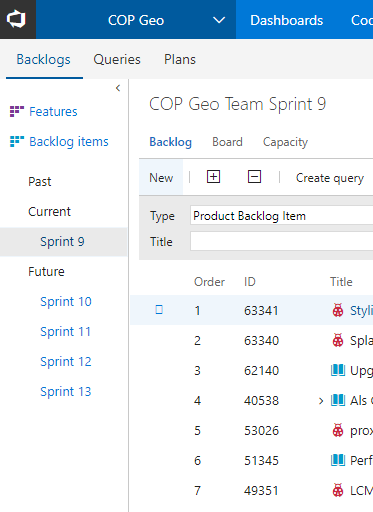Click the bug icon on item 63341
The width and height of the screenshot is (373, 512).
(338, 310)
